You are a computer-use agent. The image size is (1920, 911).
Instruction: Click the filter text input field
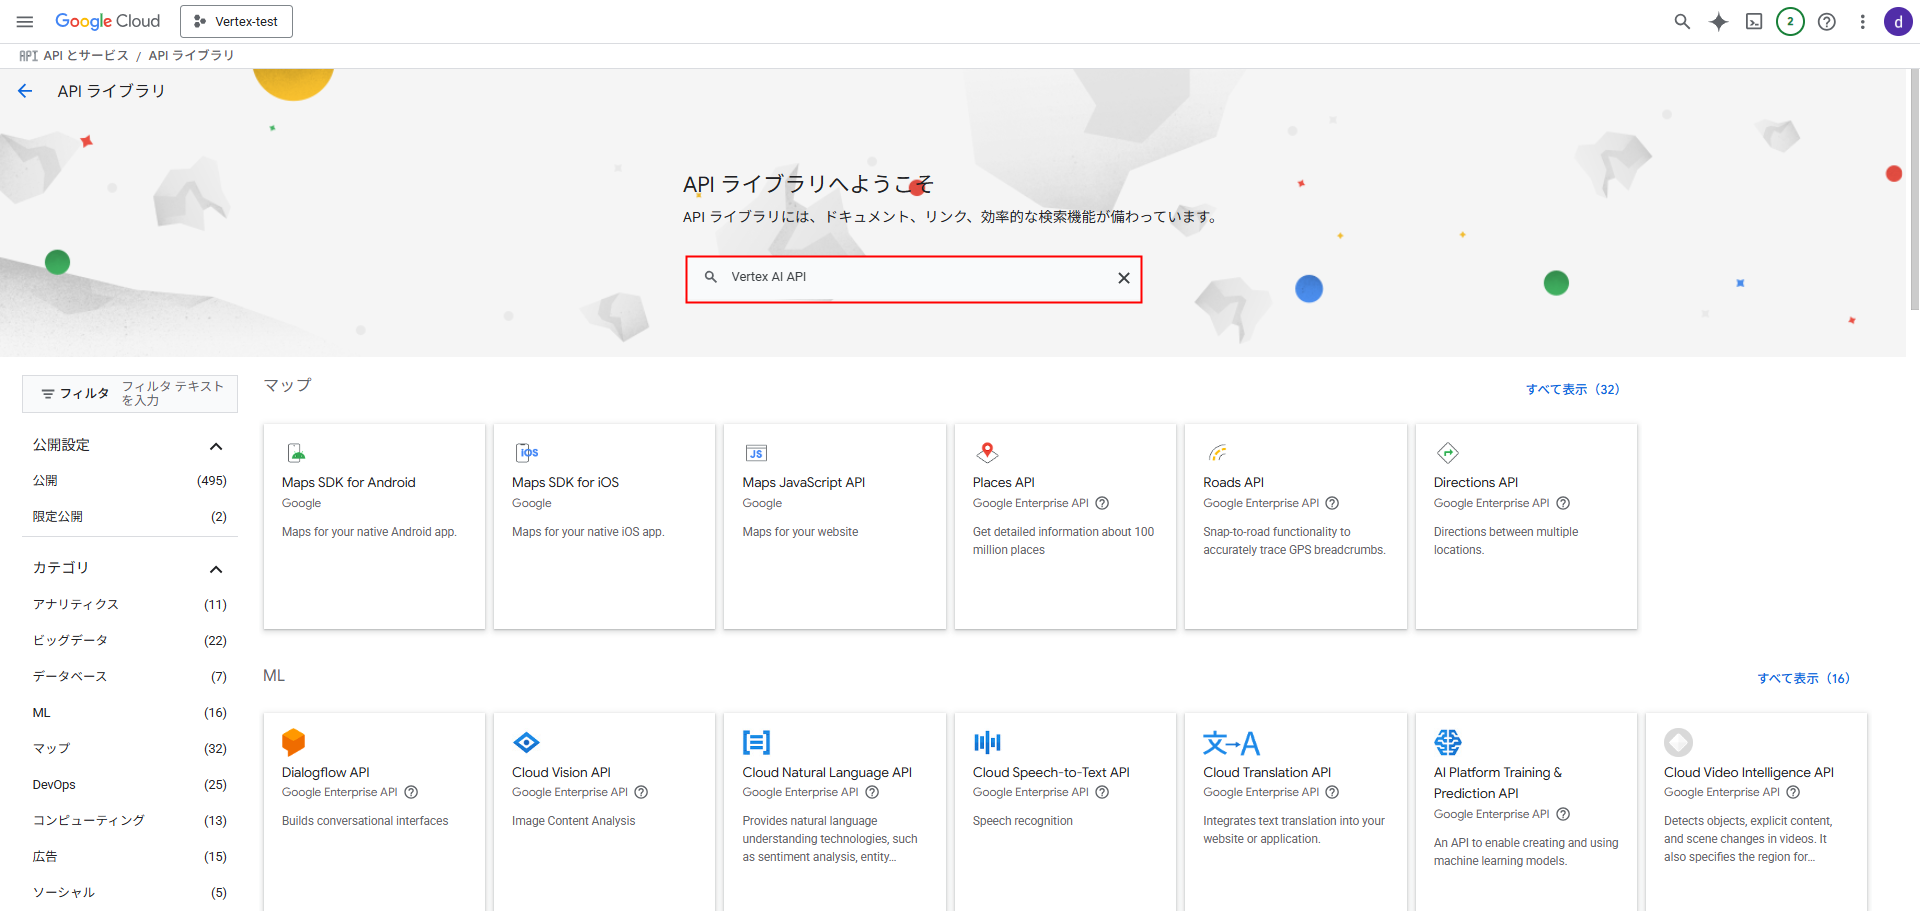(173, 393)
